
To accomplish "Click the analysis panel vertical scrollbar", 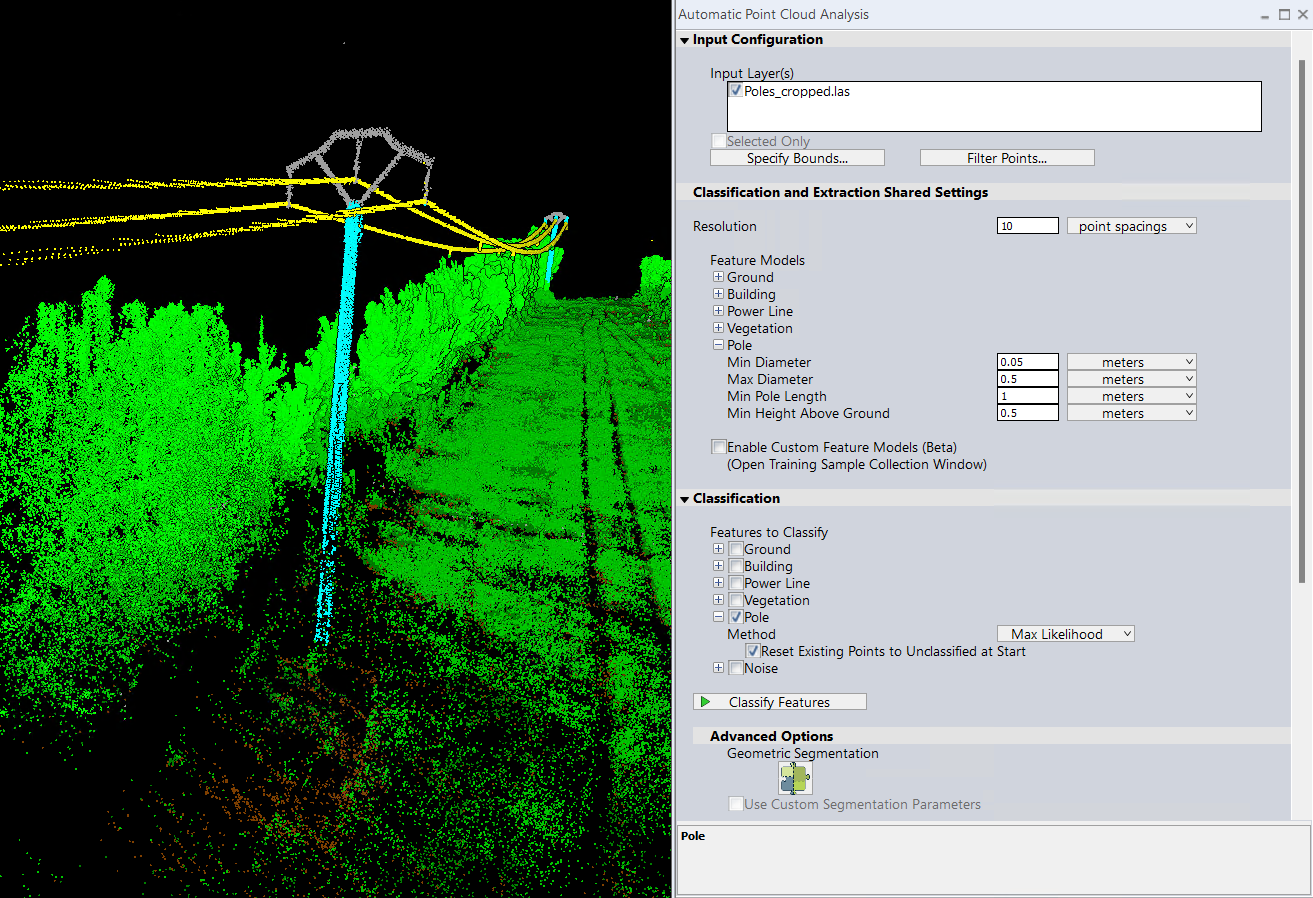I will pos(1302,320).
